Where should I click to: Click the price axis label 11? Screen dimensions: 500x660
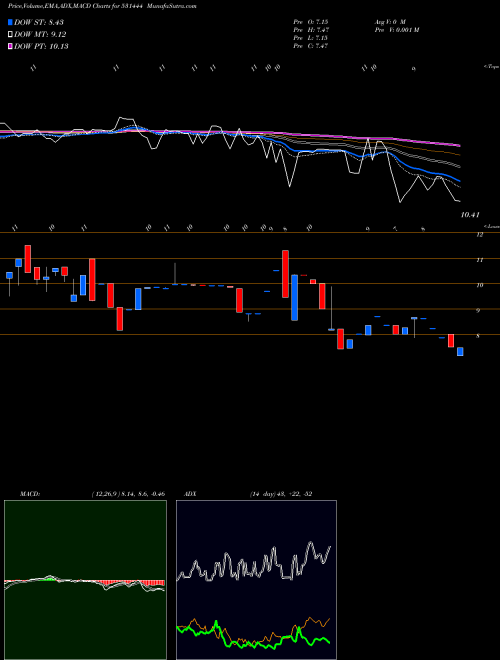pyautogui.click(x=479, y=260)
